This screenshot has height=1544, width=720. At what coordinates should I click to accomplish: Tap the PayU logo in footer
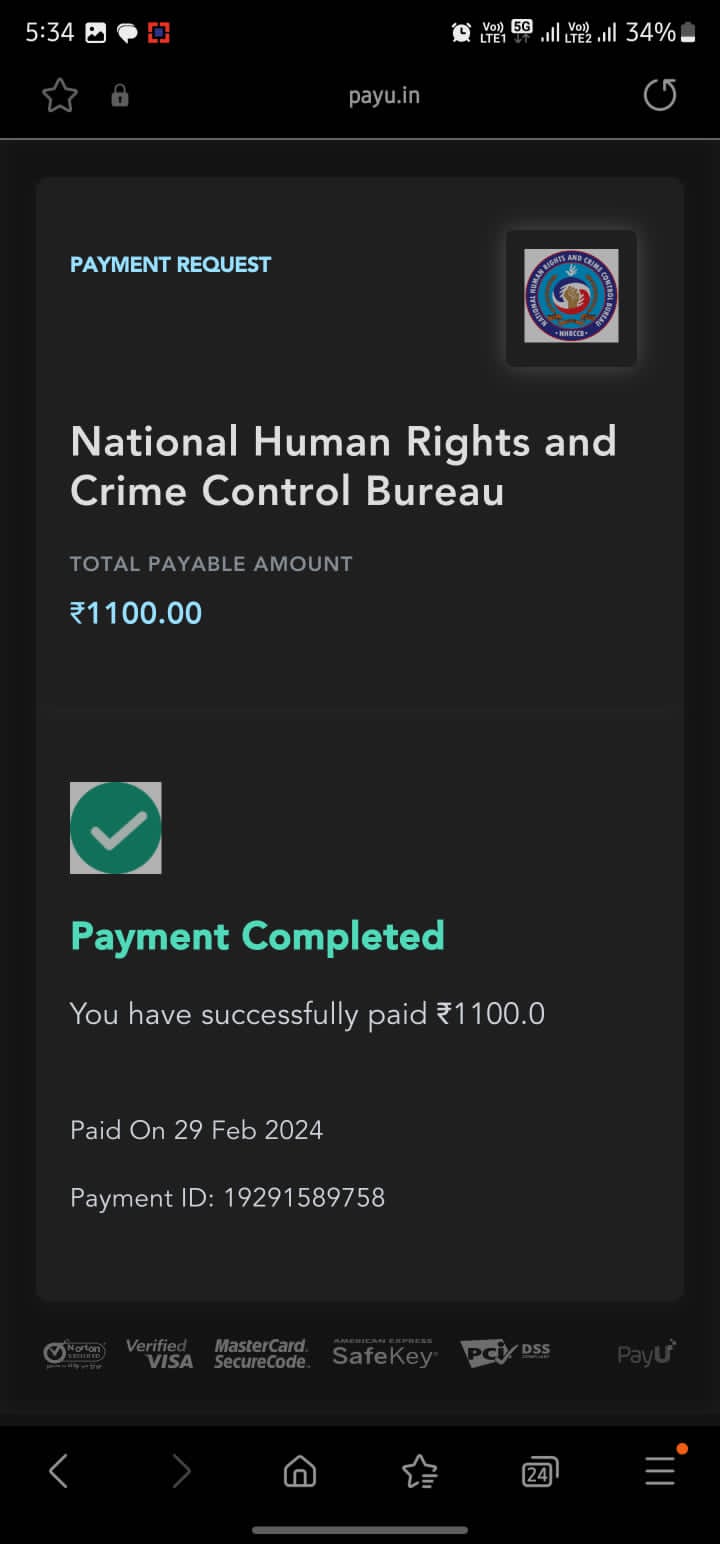(x=646, y=1354)
